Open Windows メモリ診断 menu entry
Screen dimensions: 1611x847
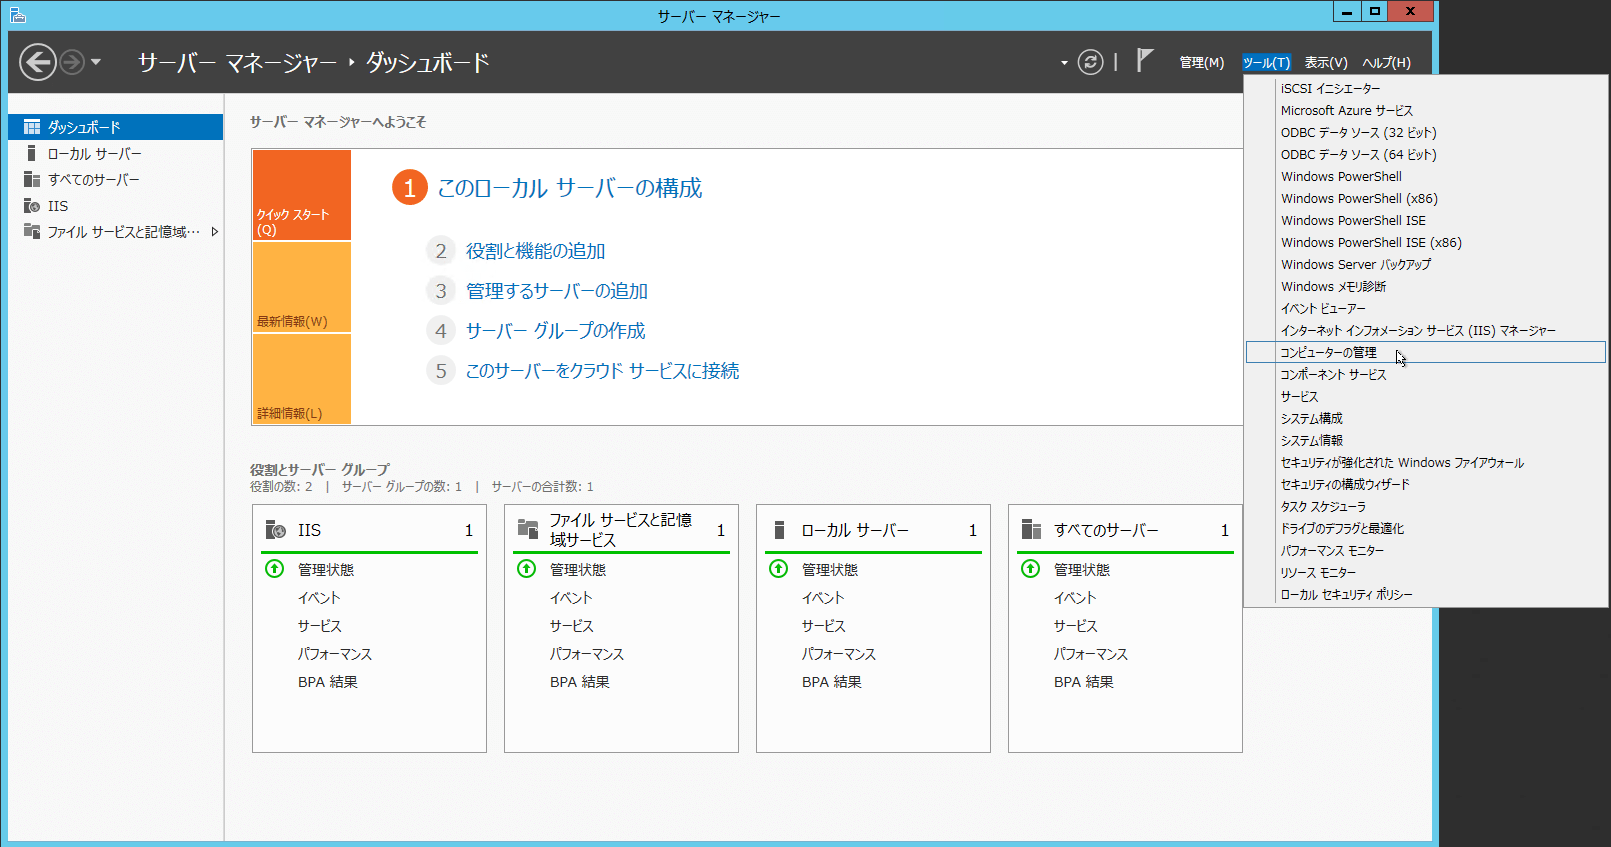coord(1426,286)
